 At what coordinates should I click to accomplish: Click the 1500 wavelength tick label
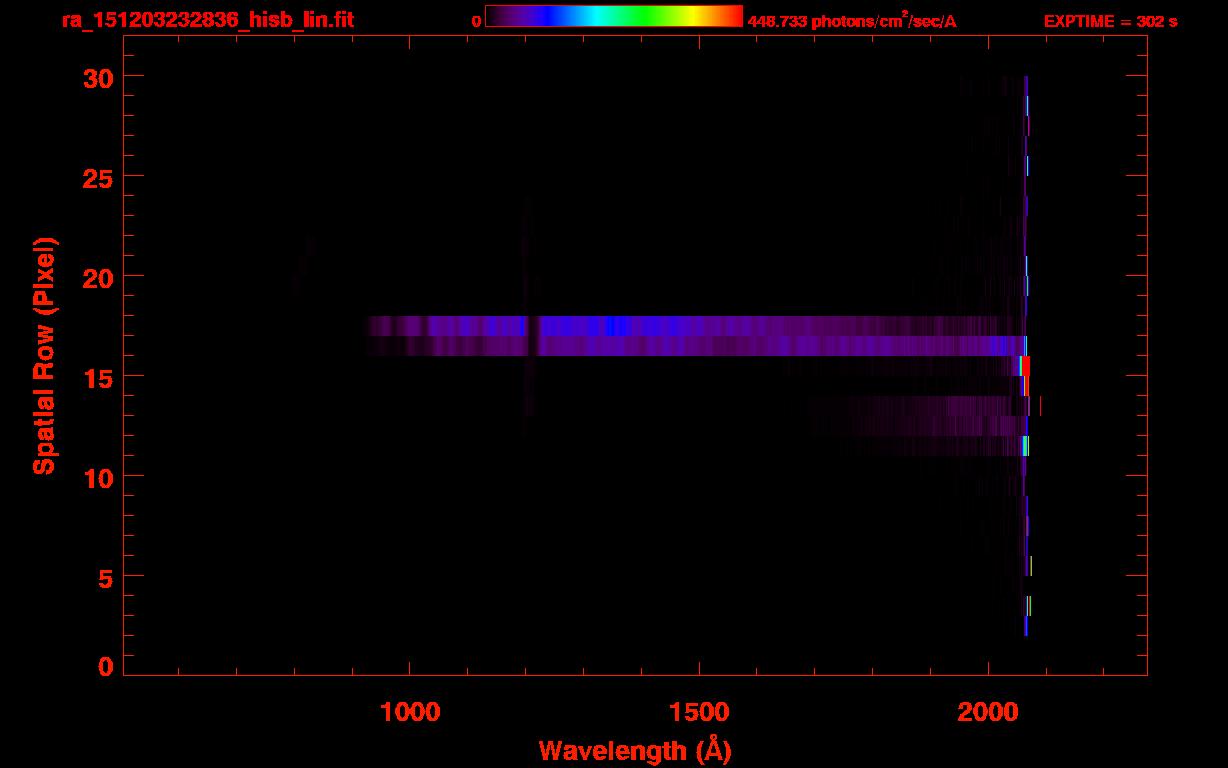[699, 711]
